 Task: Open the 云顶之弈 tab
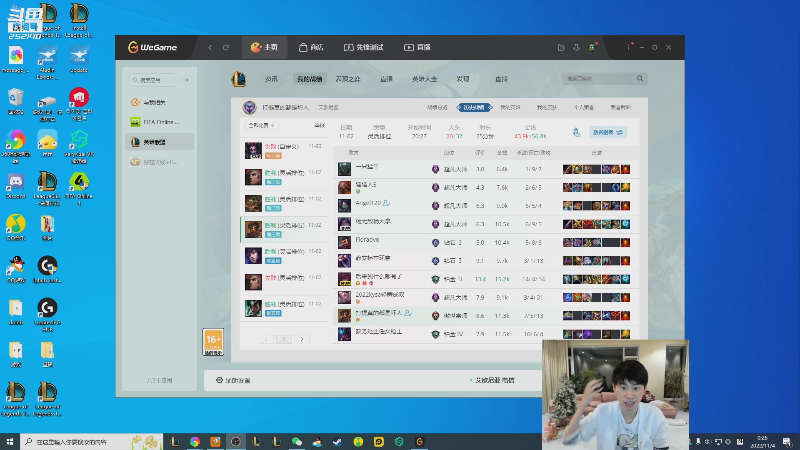(348, 79)
